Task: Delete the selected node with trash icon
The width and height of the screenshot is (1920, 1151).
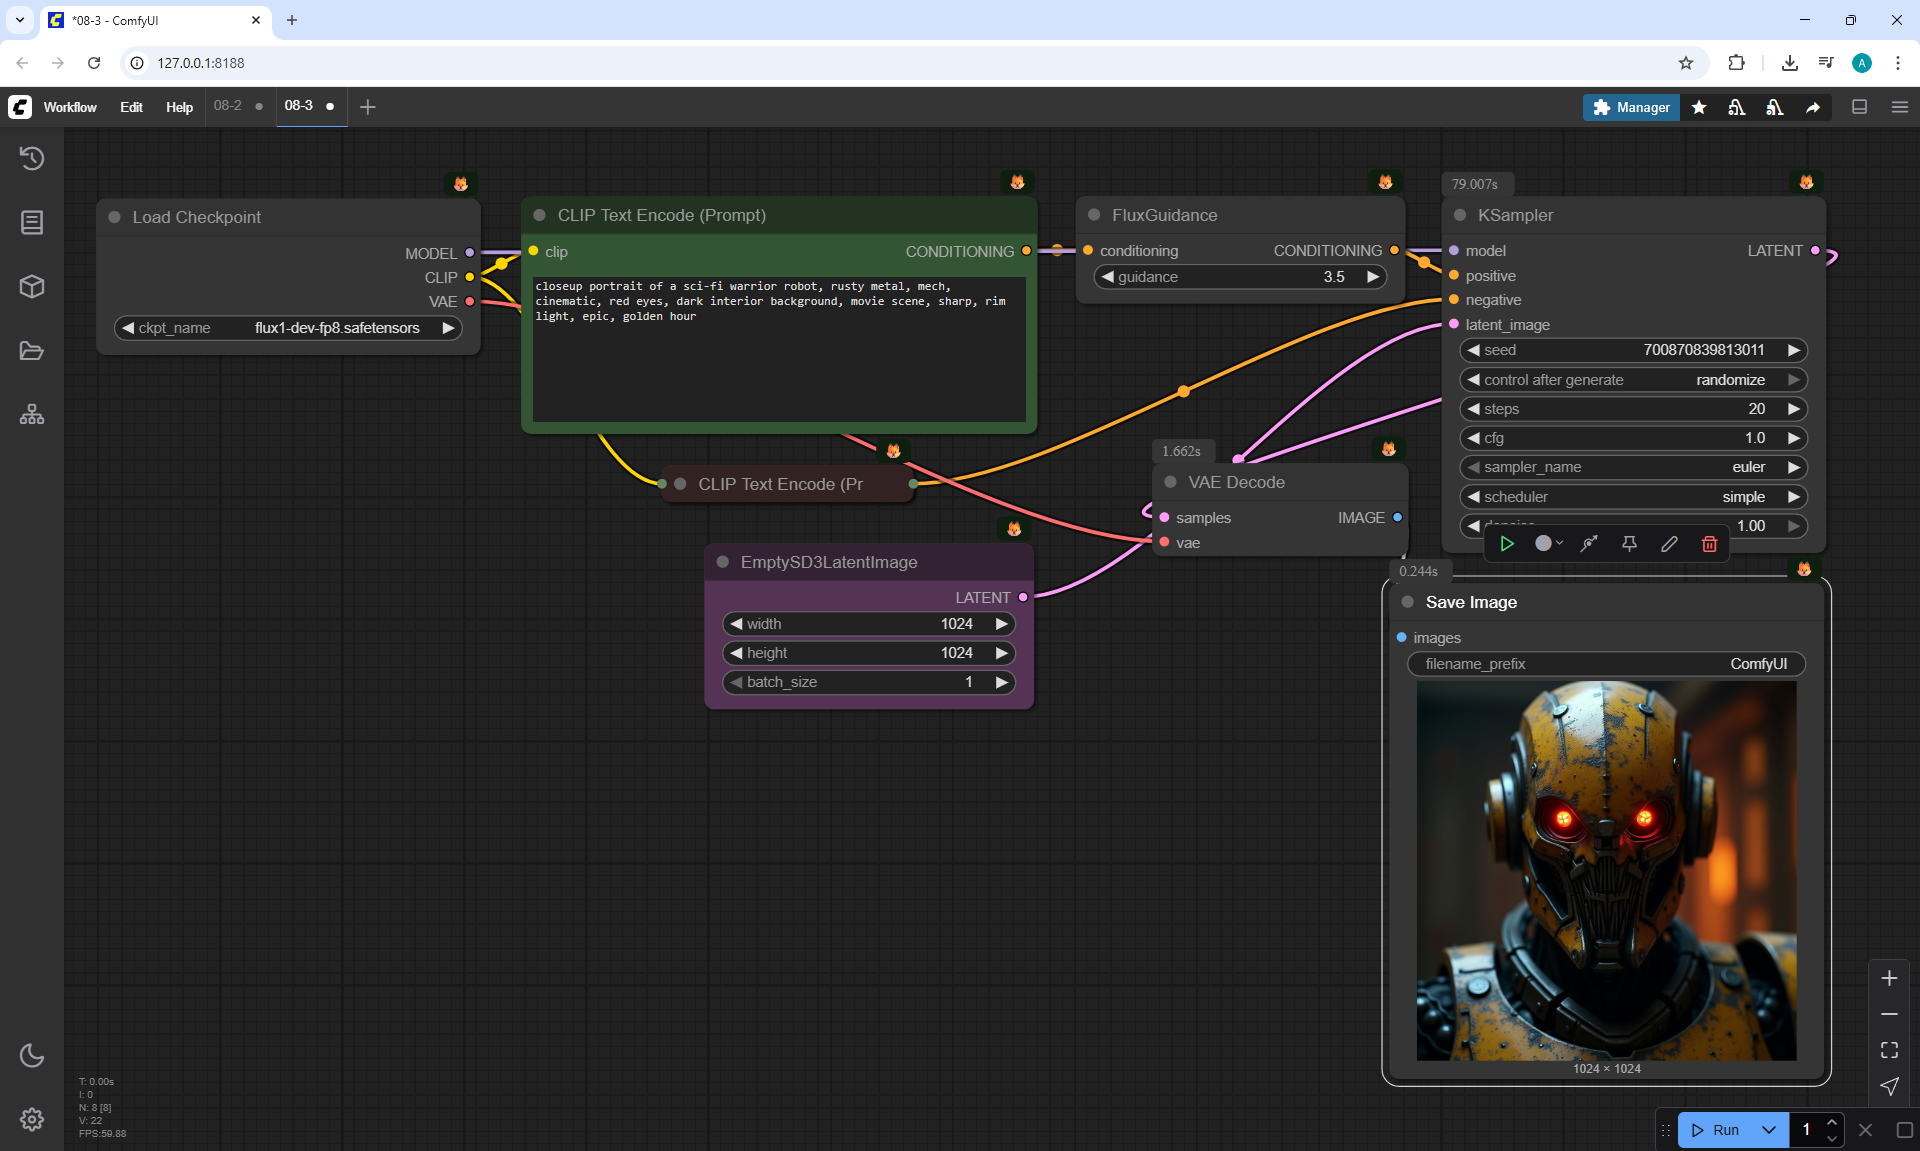Action: 1709,543
